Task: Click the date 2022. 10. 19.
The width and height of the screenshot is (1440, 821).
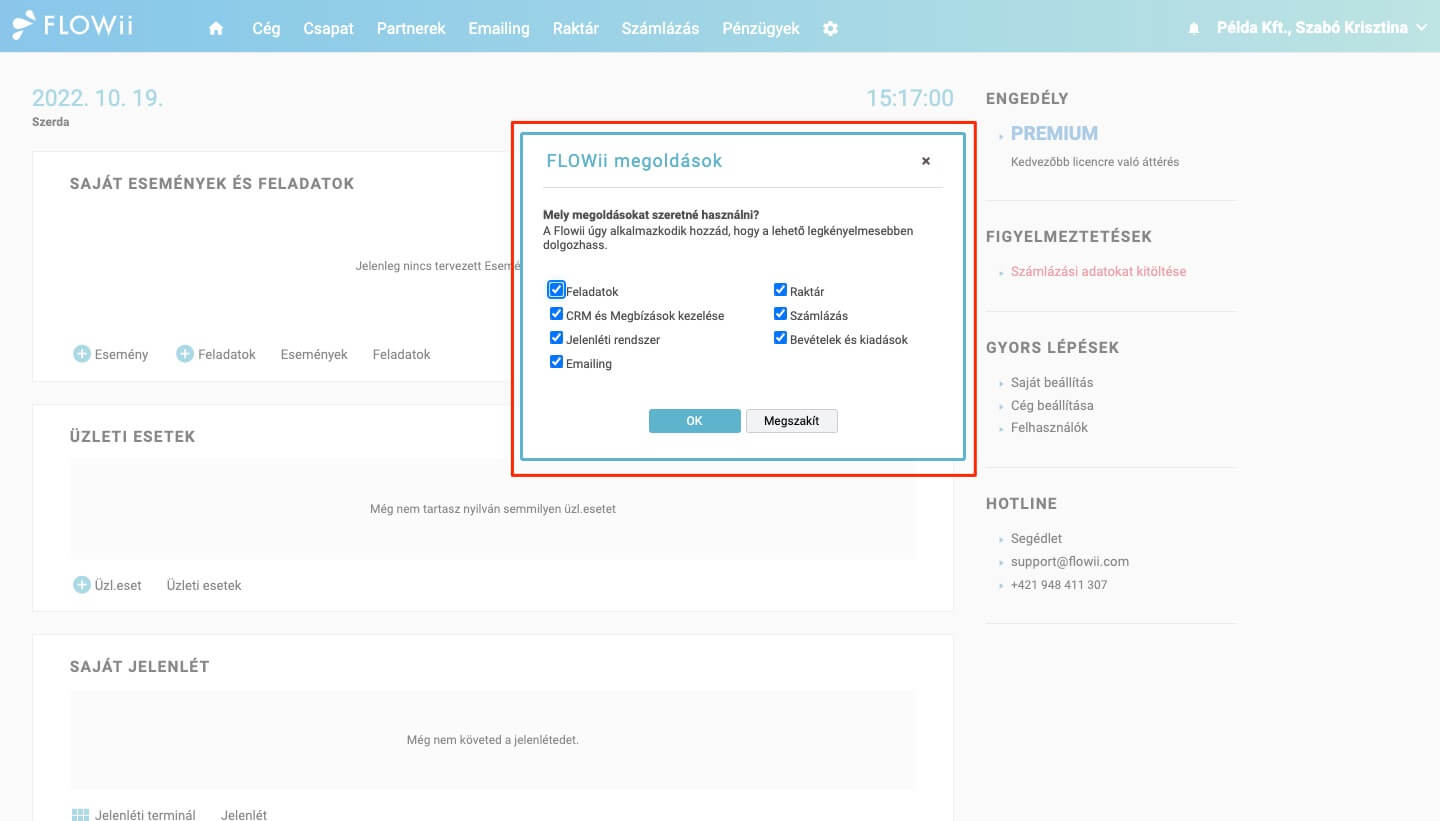Action: pos(98,98)
